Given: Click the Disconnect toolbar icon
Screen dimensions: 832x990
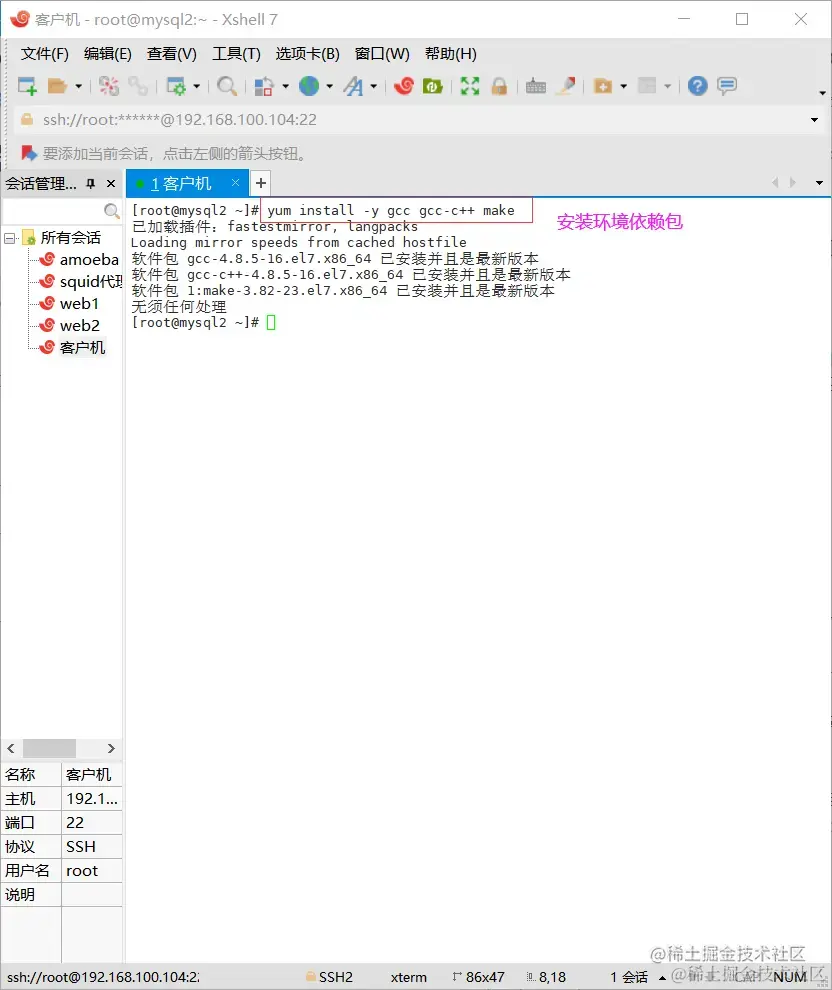Looking at the screenshot, I should tap(109, 86).
